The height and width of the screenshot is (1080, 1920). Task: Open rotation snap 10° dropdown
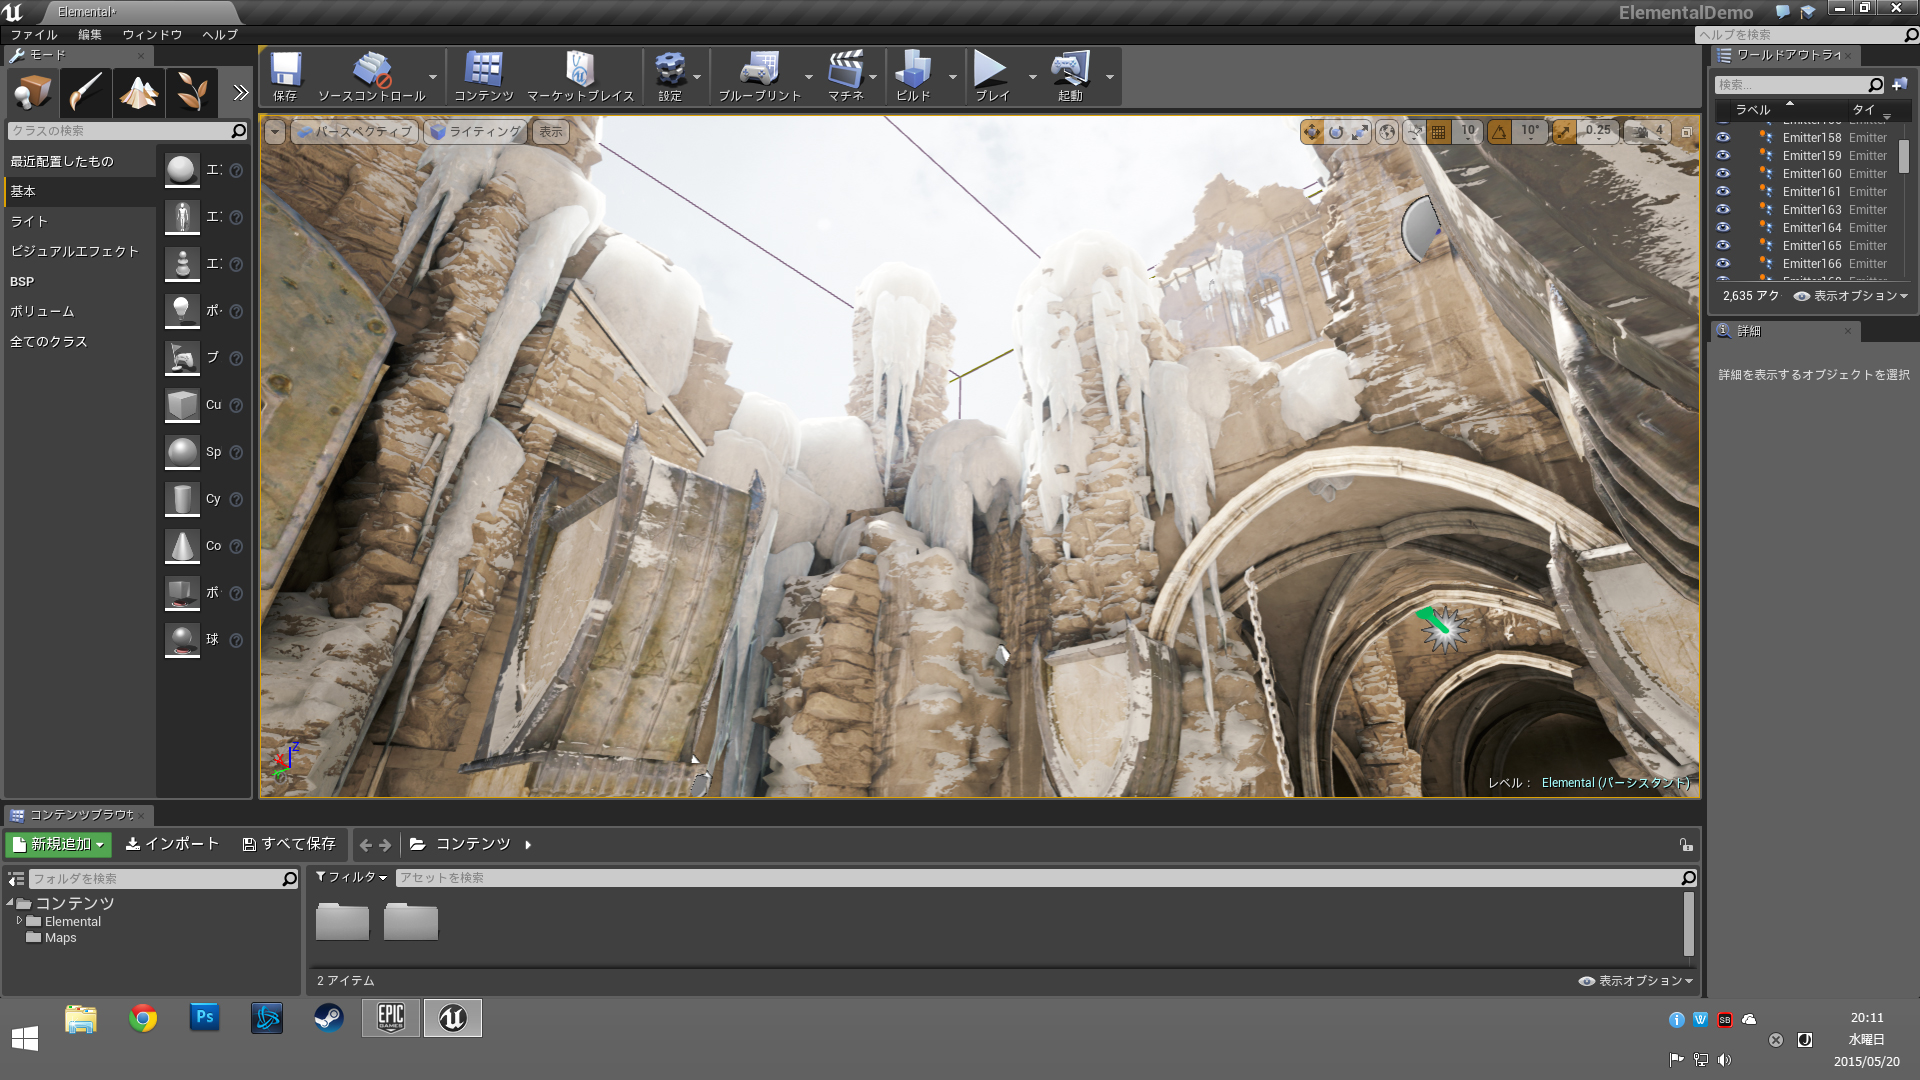1530,131
